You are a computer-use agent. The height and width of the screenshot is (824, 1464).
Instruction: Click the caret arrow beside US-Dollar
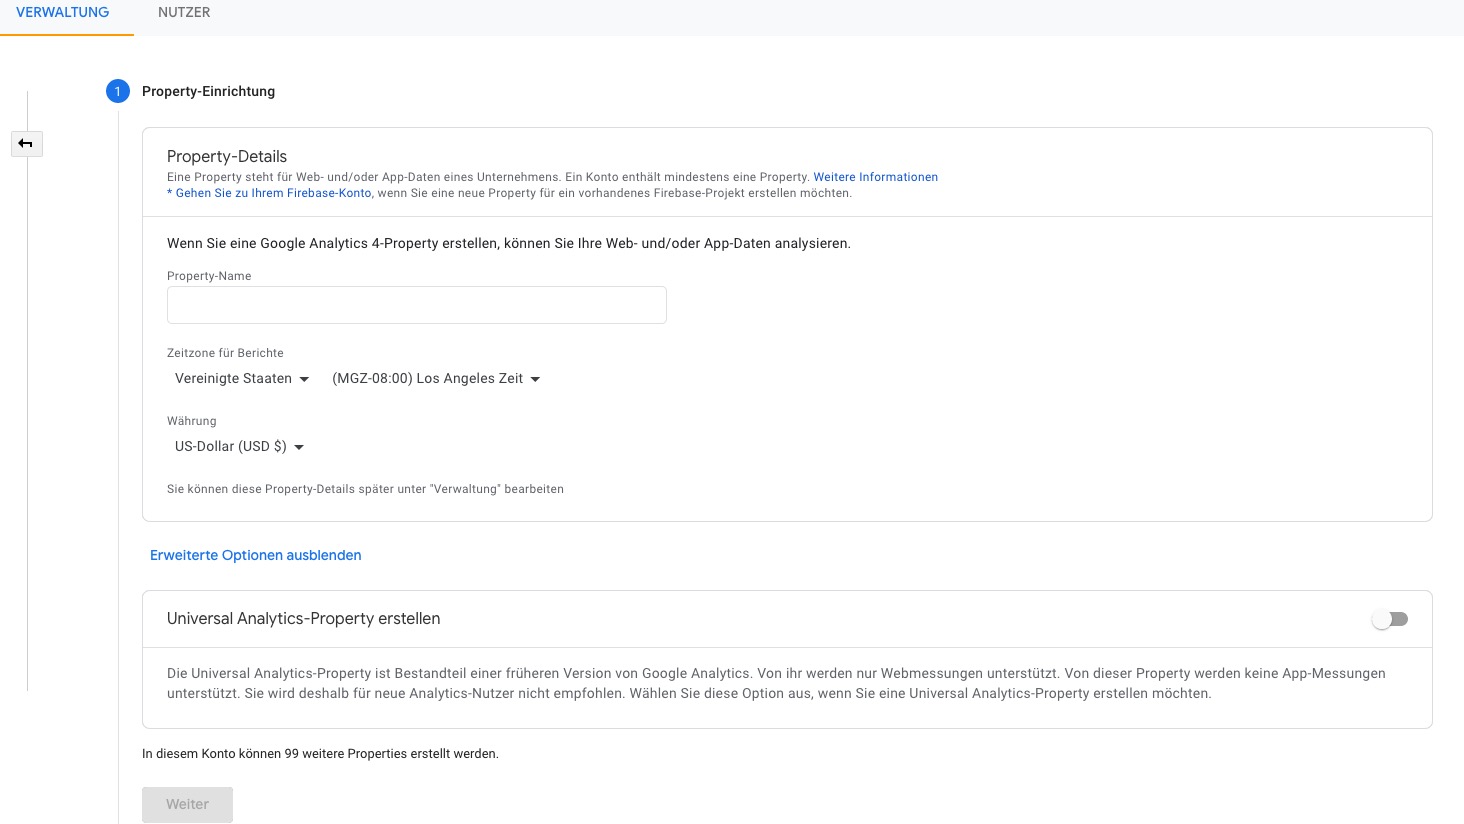[x=299, y=447]
